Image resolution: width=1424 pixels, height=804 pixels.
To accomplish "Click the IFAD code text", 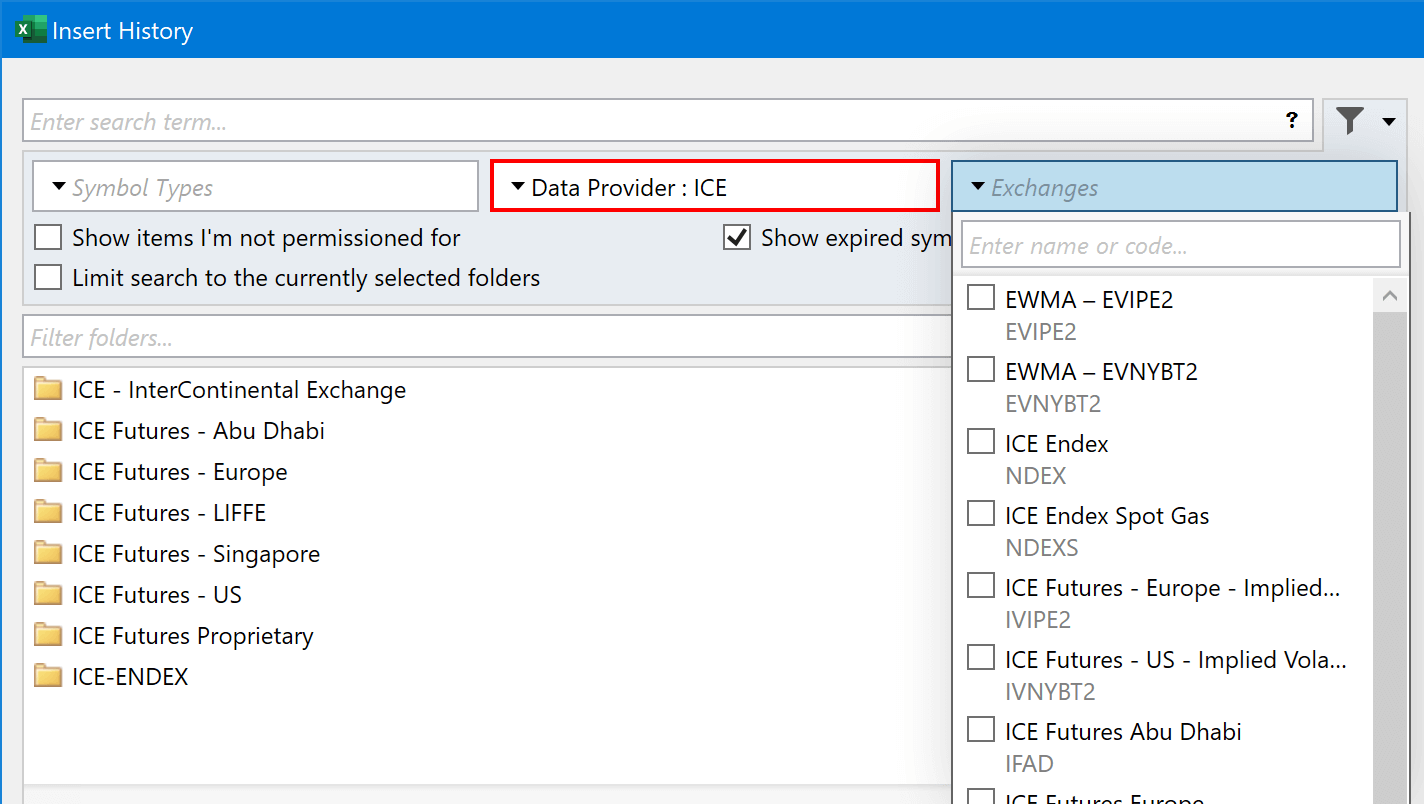I will (x=1030, y=764).
